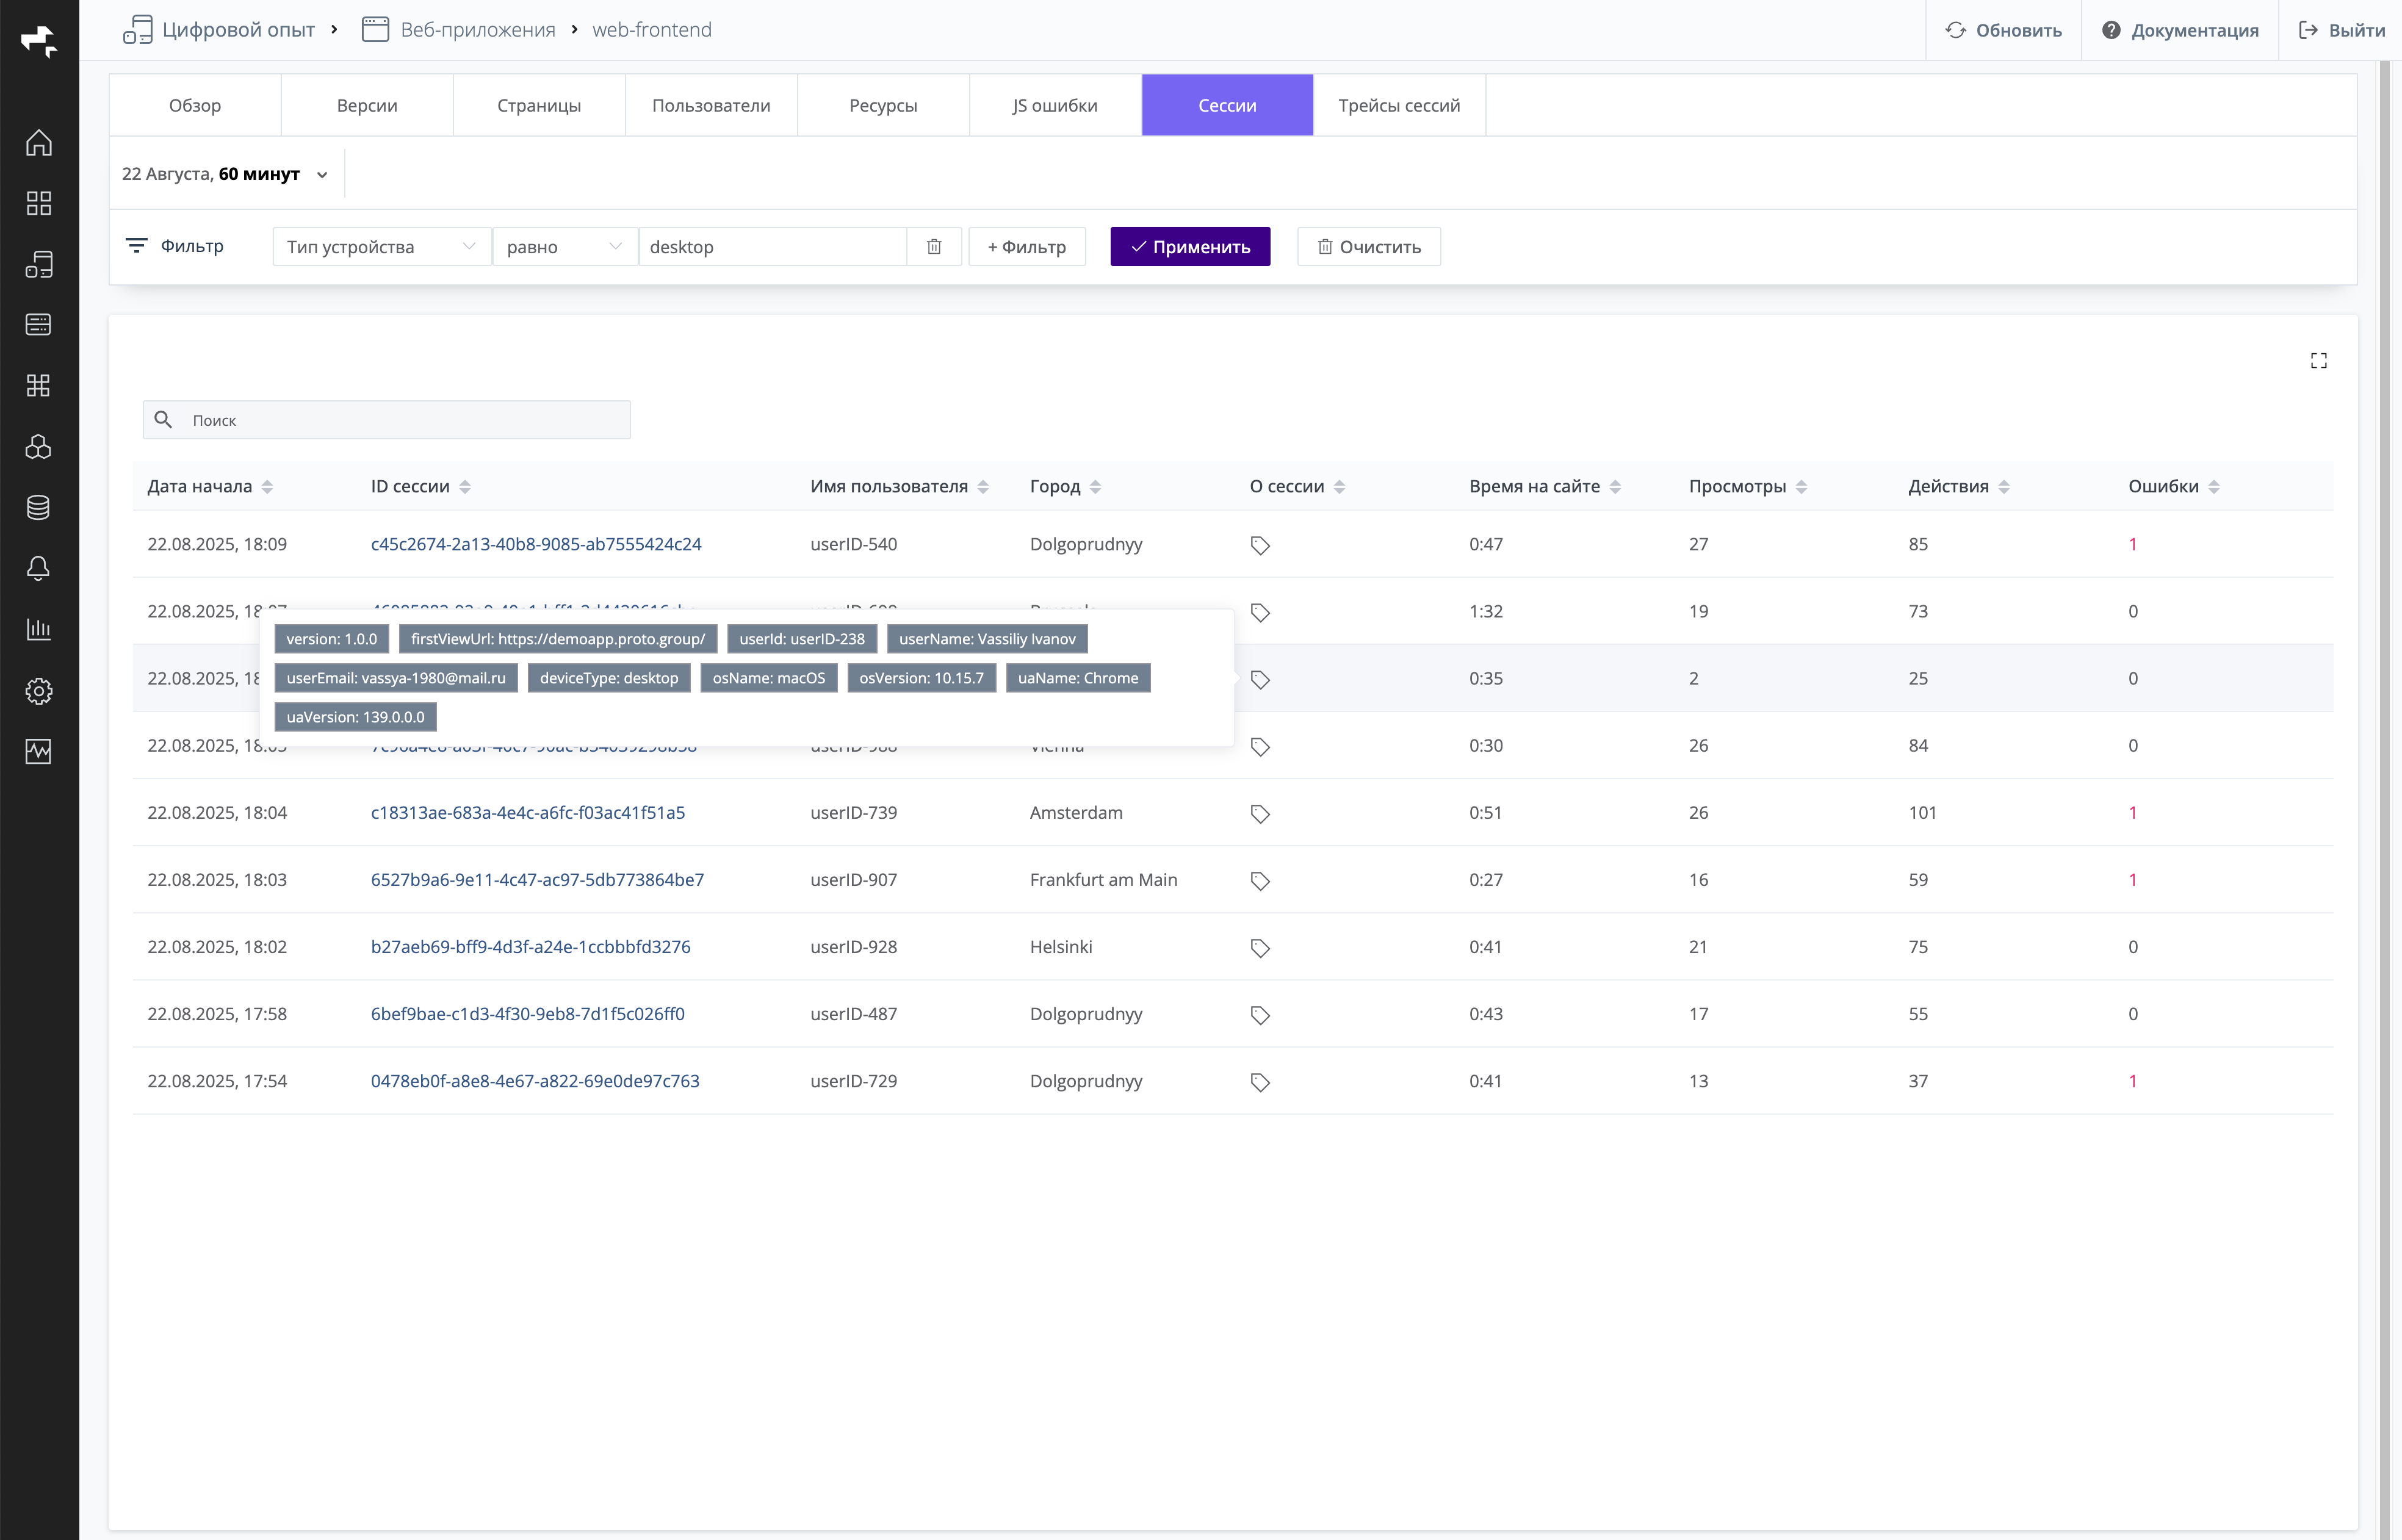Screen dimensions: 2402x1540
Task: Click tag icon in the 0:35 row
Action: (x=1260, y=680)
